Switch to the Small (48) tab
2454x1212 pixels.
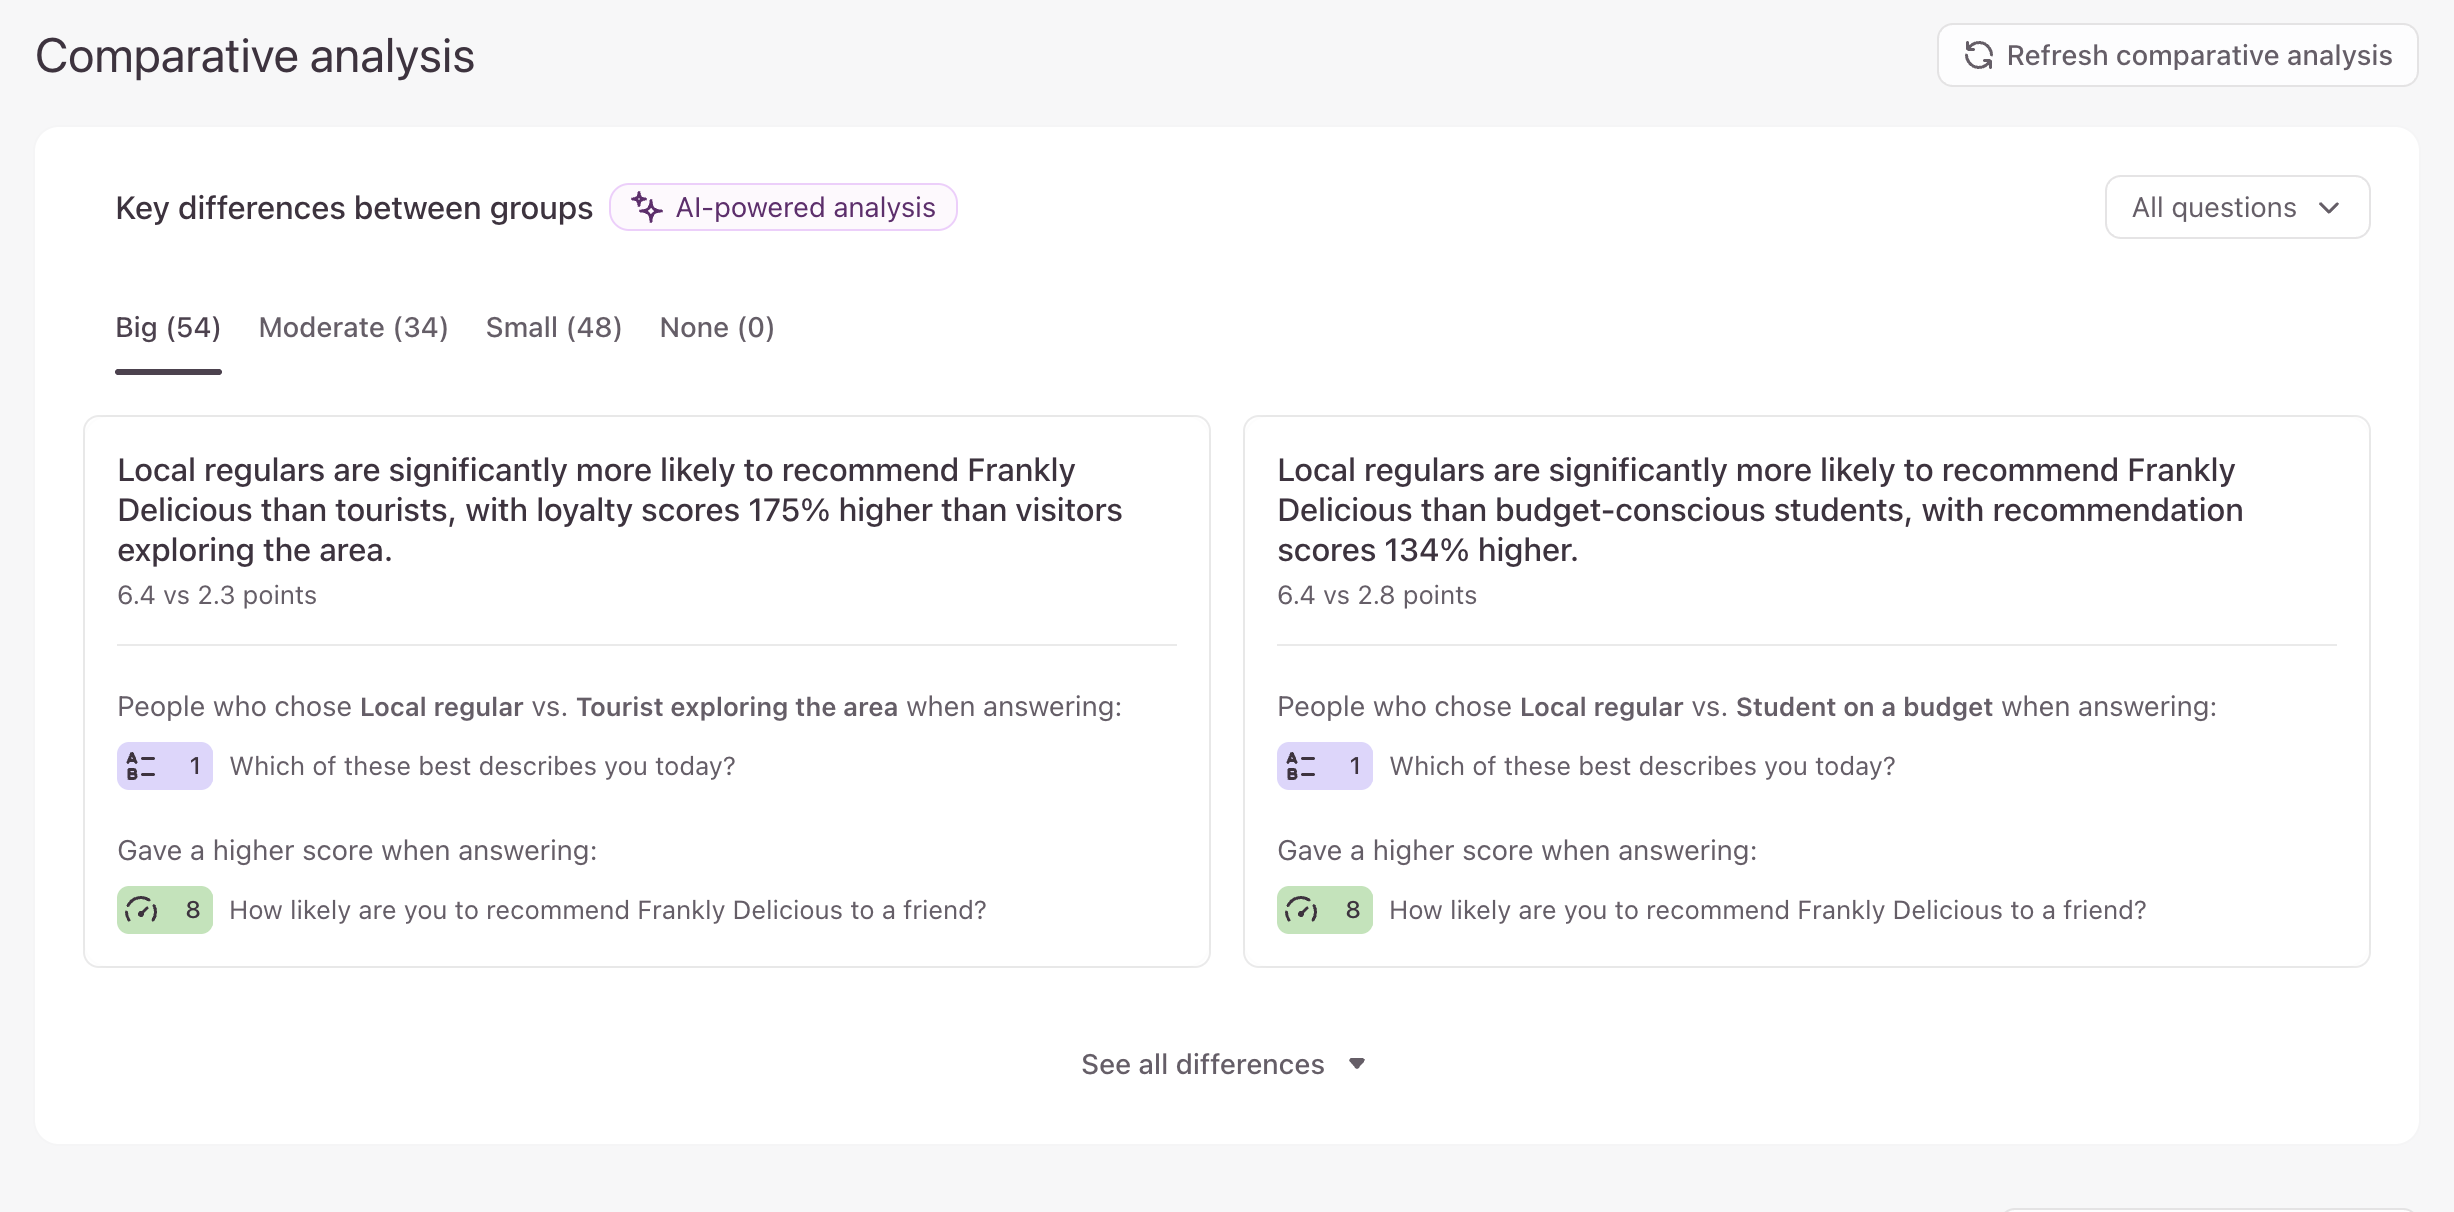554,327
